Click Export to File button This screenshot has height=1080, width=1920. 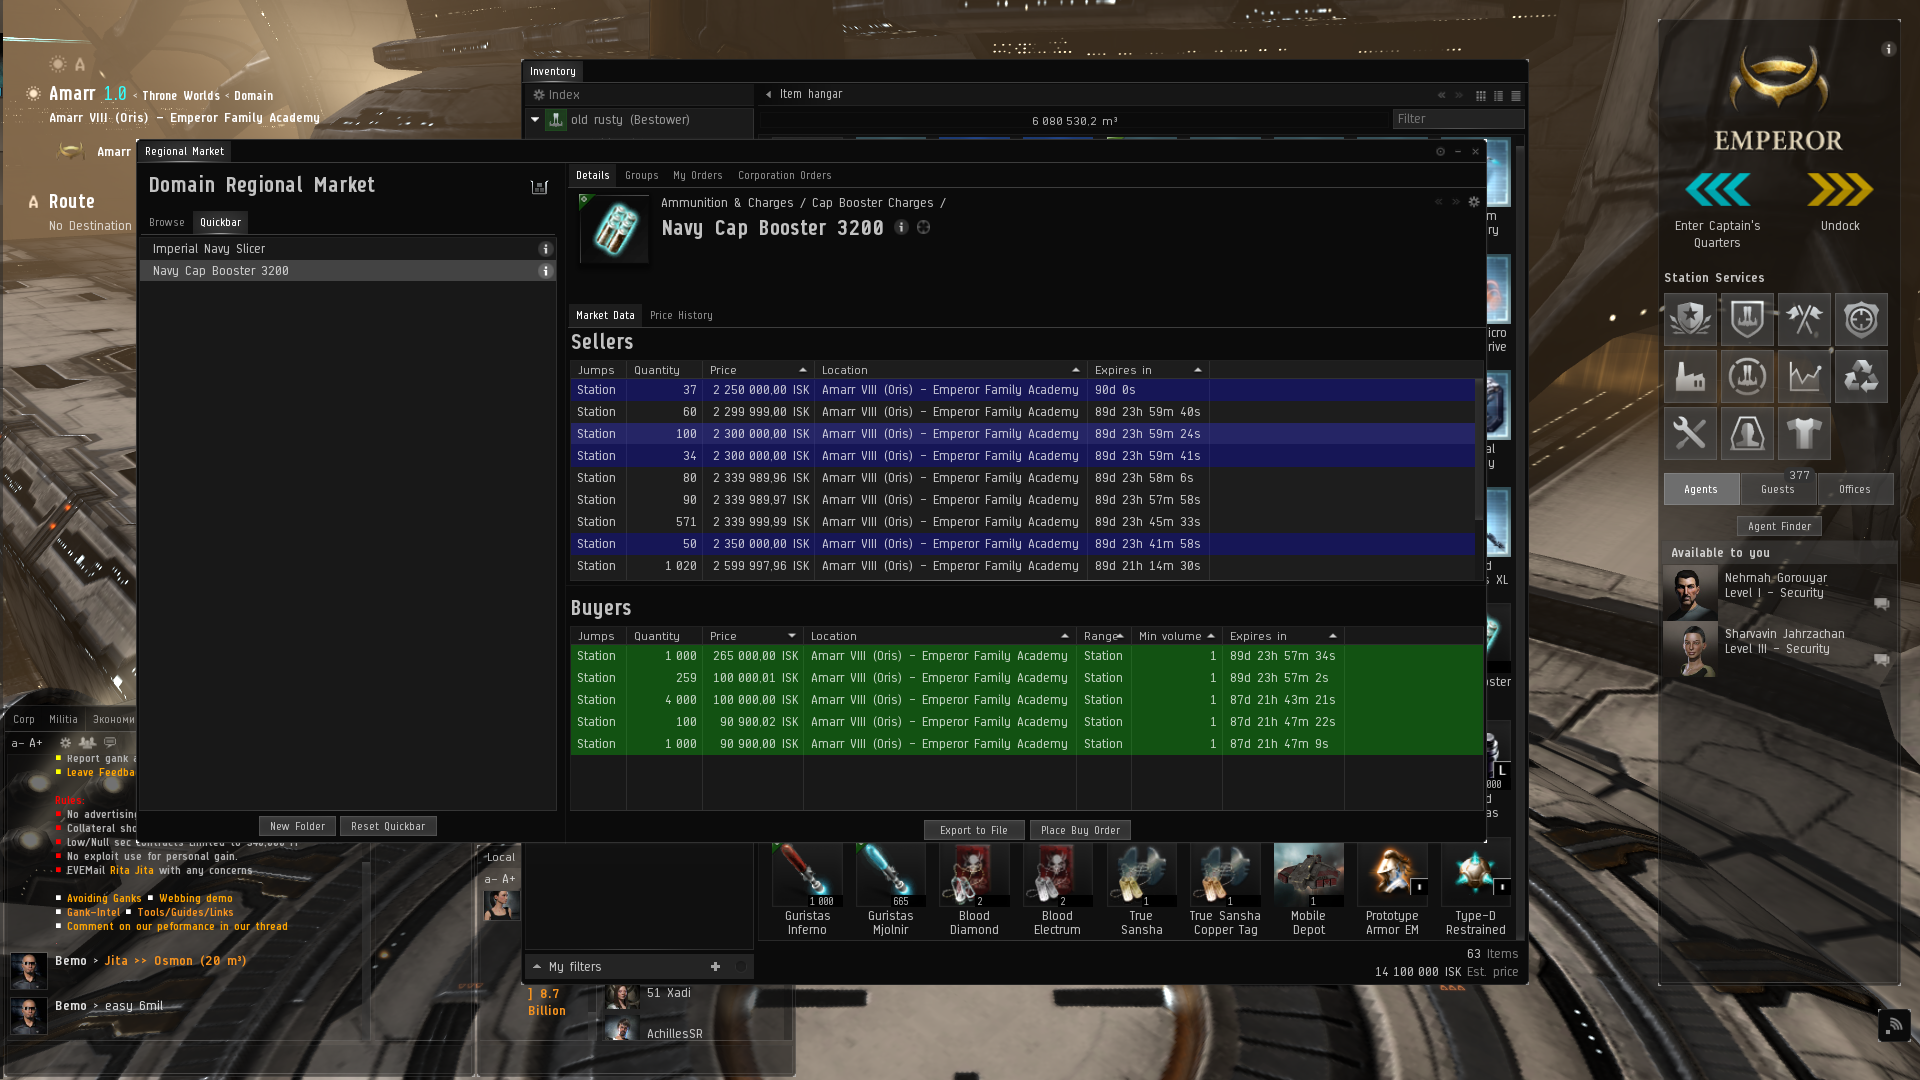974,831
